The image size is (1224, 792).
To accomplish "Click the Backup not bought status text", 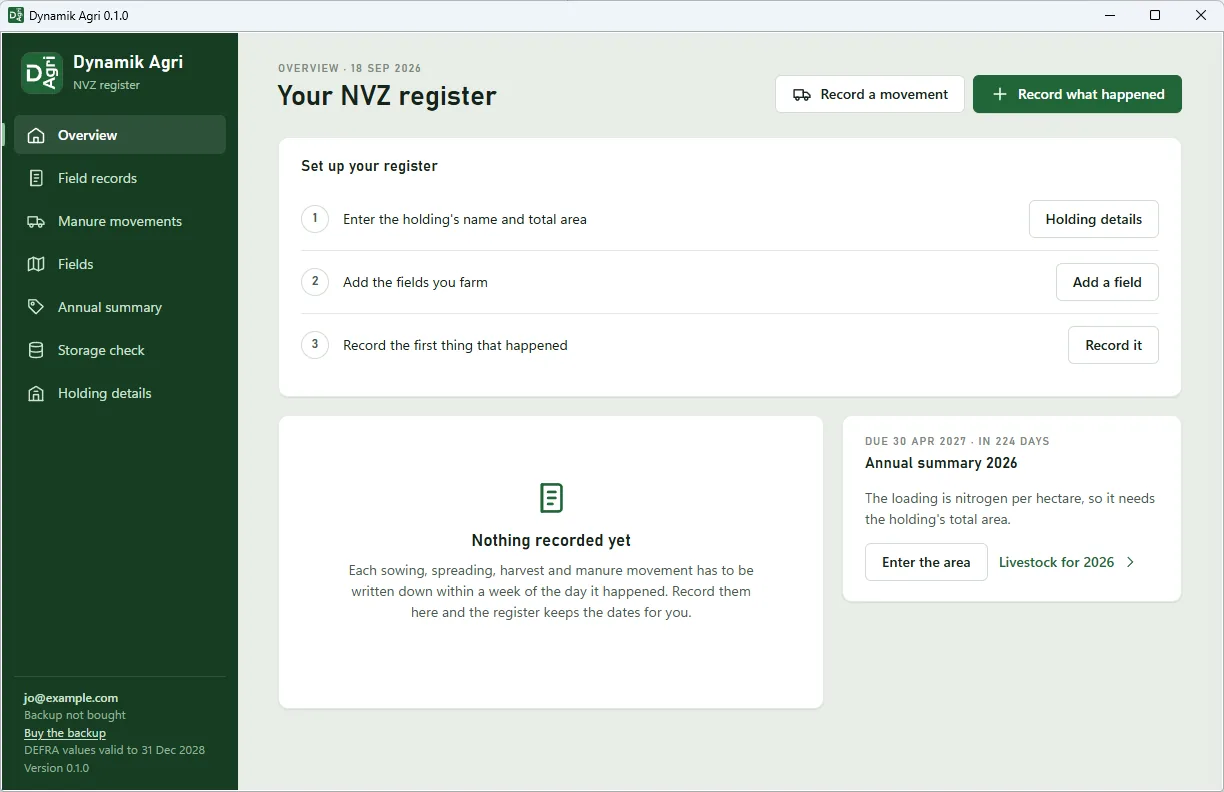I will (75, 715).
